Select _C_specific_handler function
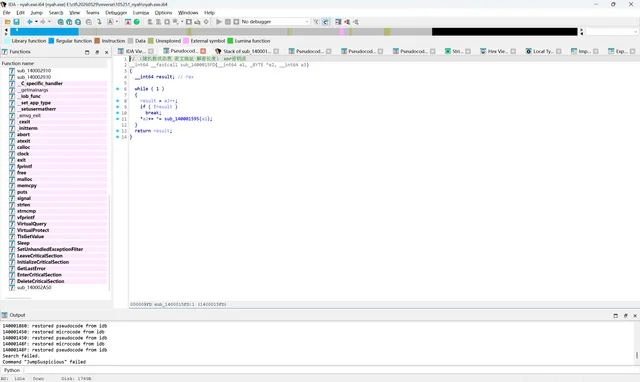This screenshot has width=640, height=382. pos(40,83)
